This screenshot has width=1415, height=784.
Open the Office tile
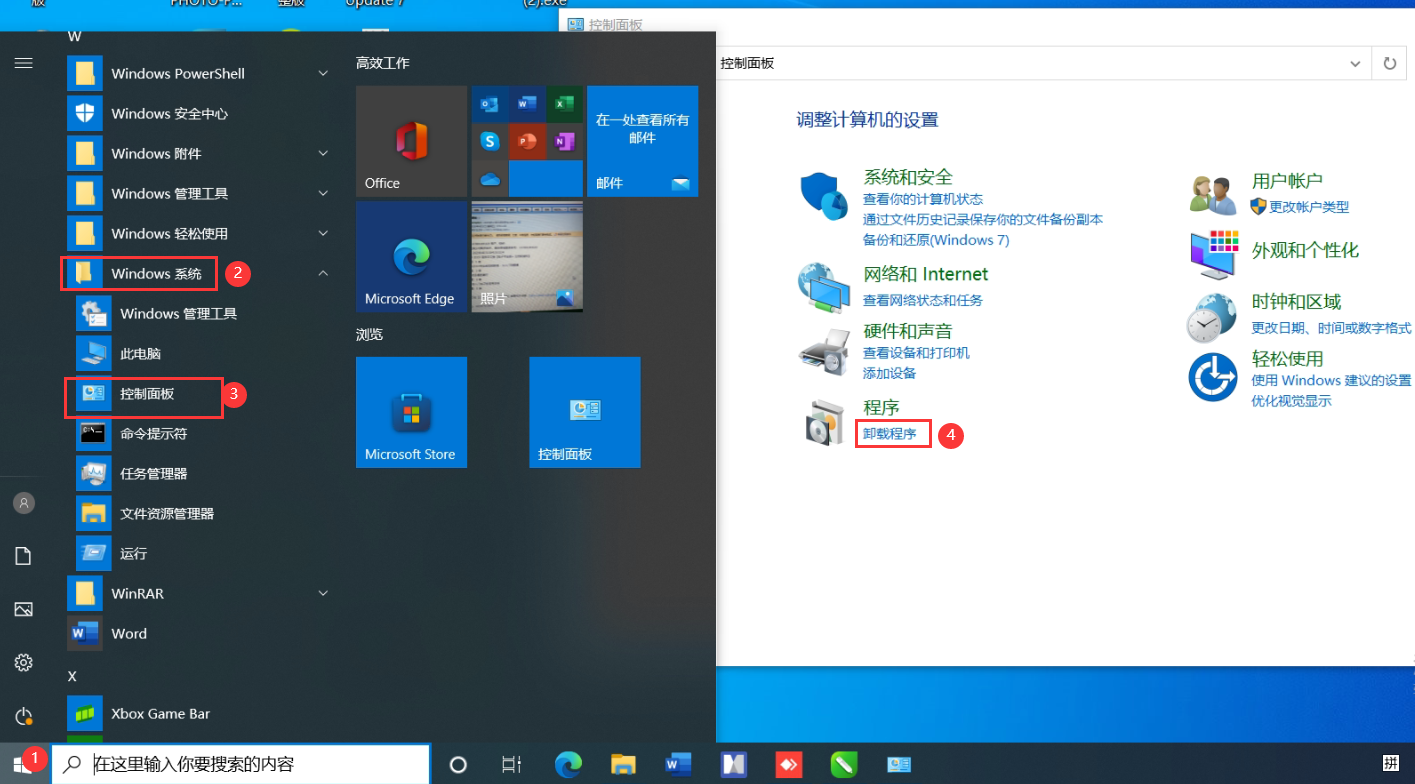[x=411, y=141]
